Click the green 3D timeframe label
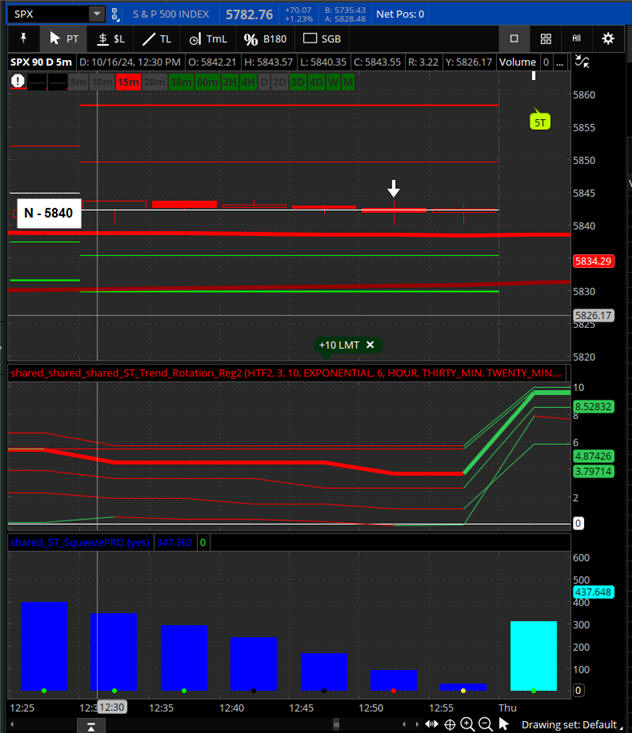632x733 pixels. (298, 82)
